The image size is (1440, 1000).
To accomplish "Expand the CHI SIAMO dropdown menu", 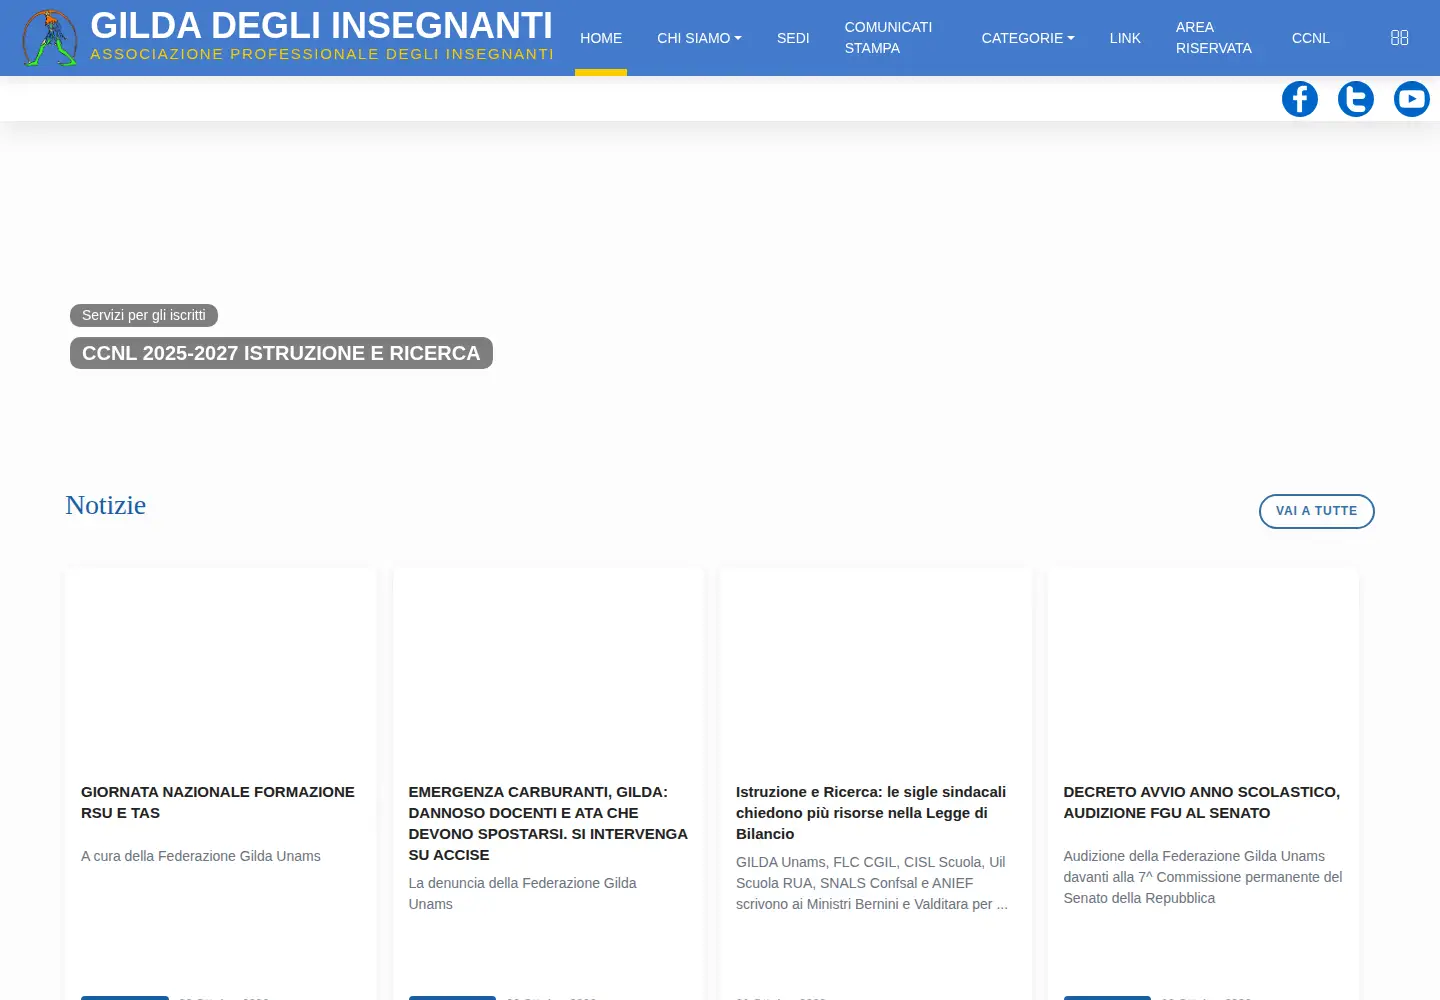I will pyautogui.click(x=699, y=38).
